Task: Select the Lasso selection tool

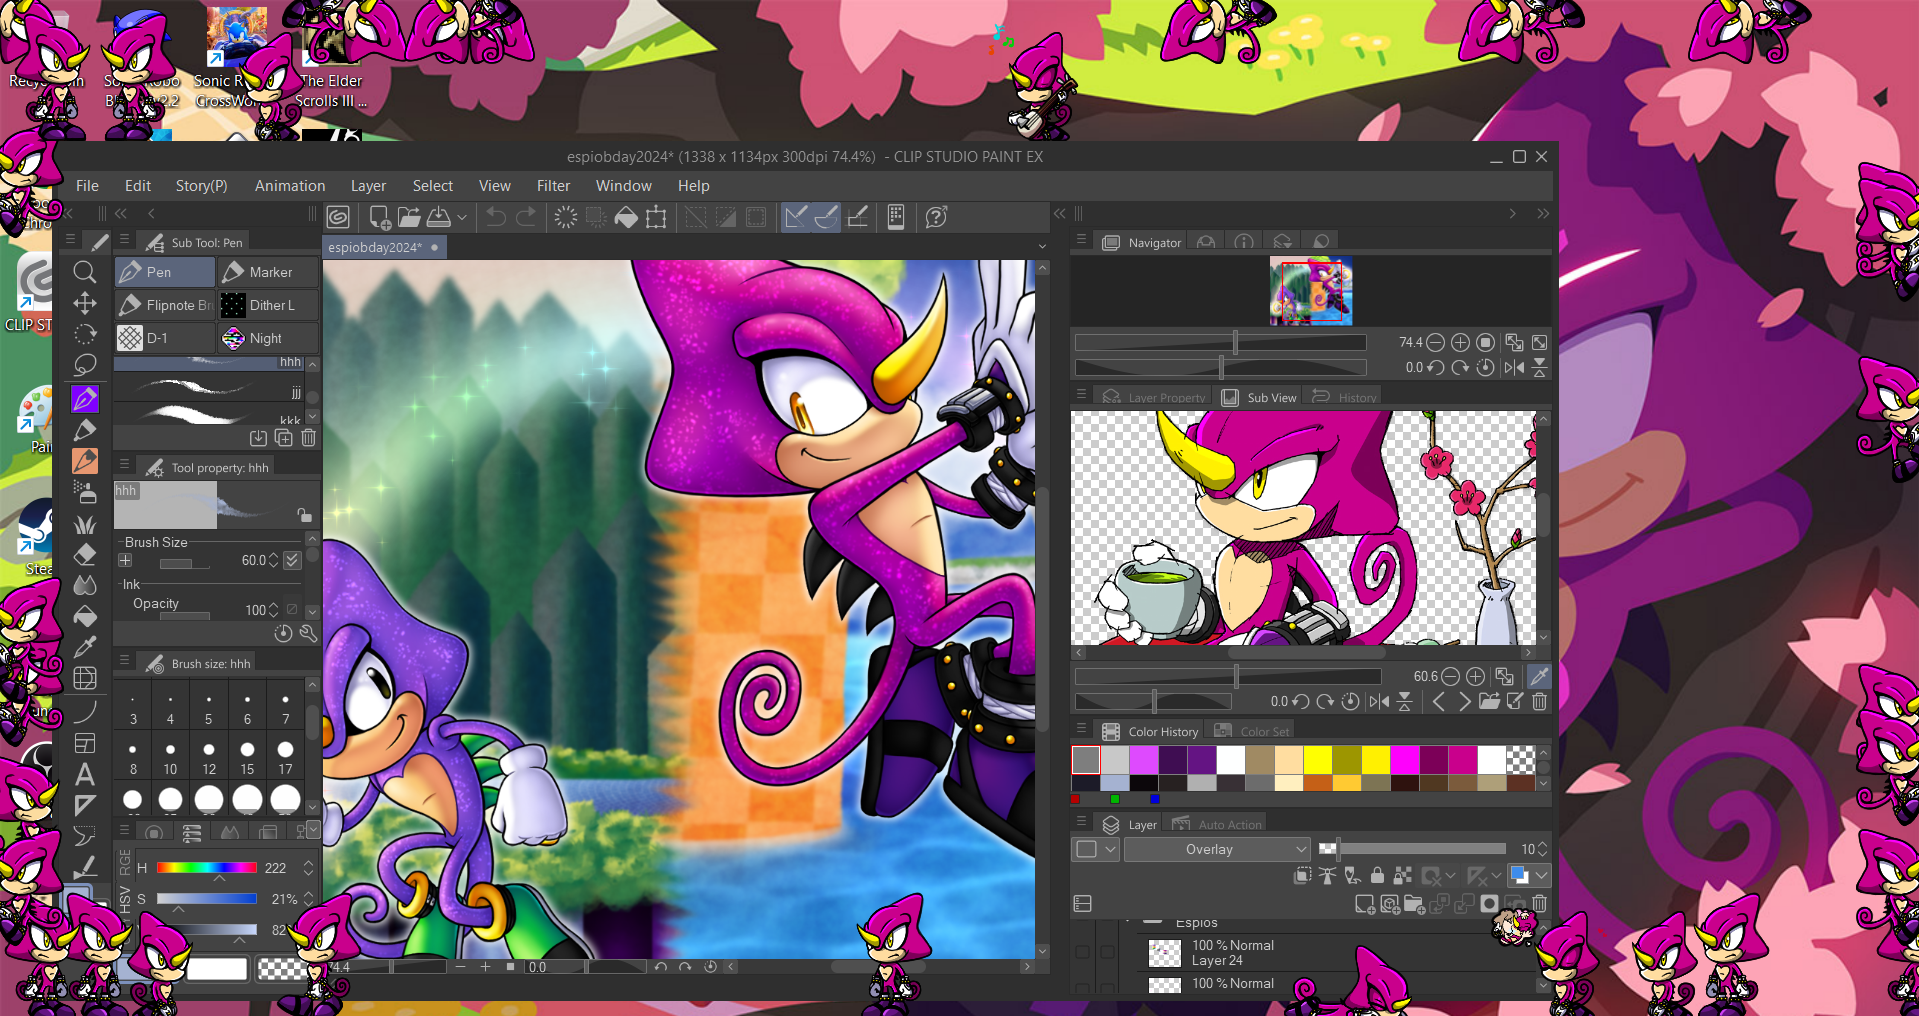Action: click(85, 365)
